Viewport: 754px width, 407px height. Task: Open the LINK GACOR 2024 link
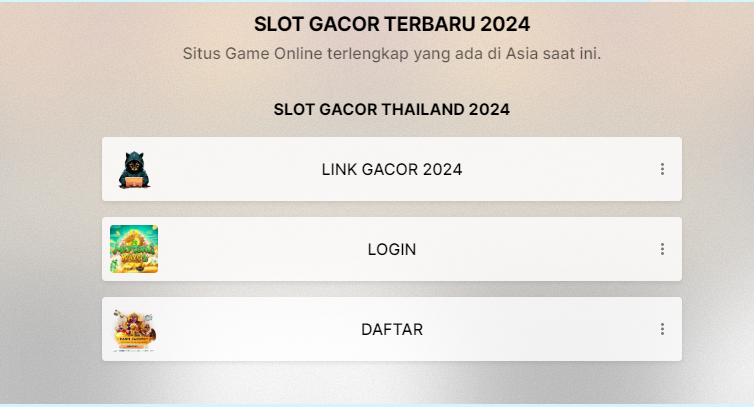pos(392,170)
